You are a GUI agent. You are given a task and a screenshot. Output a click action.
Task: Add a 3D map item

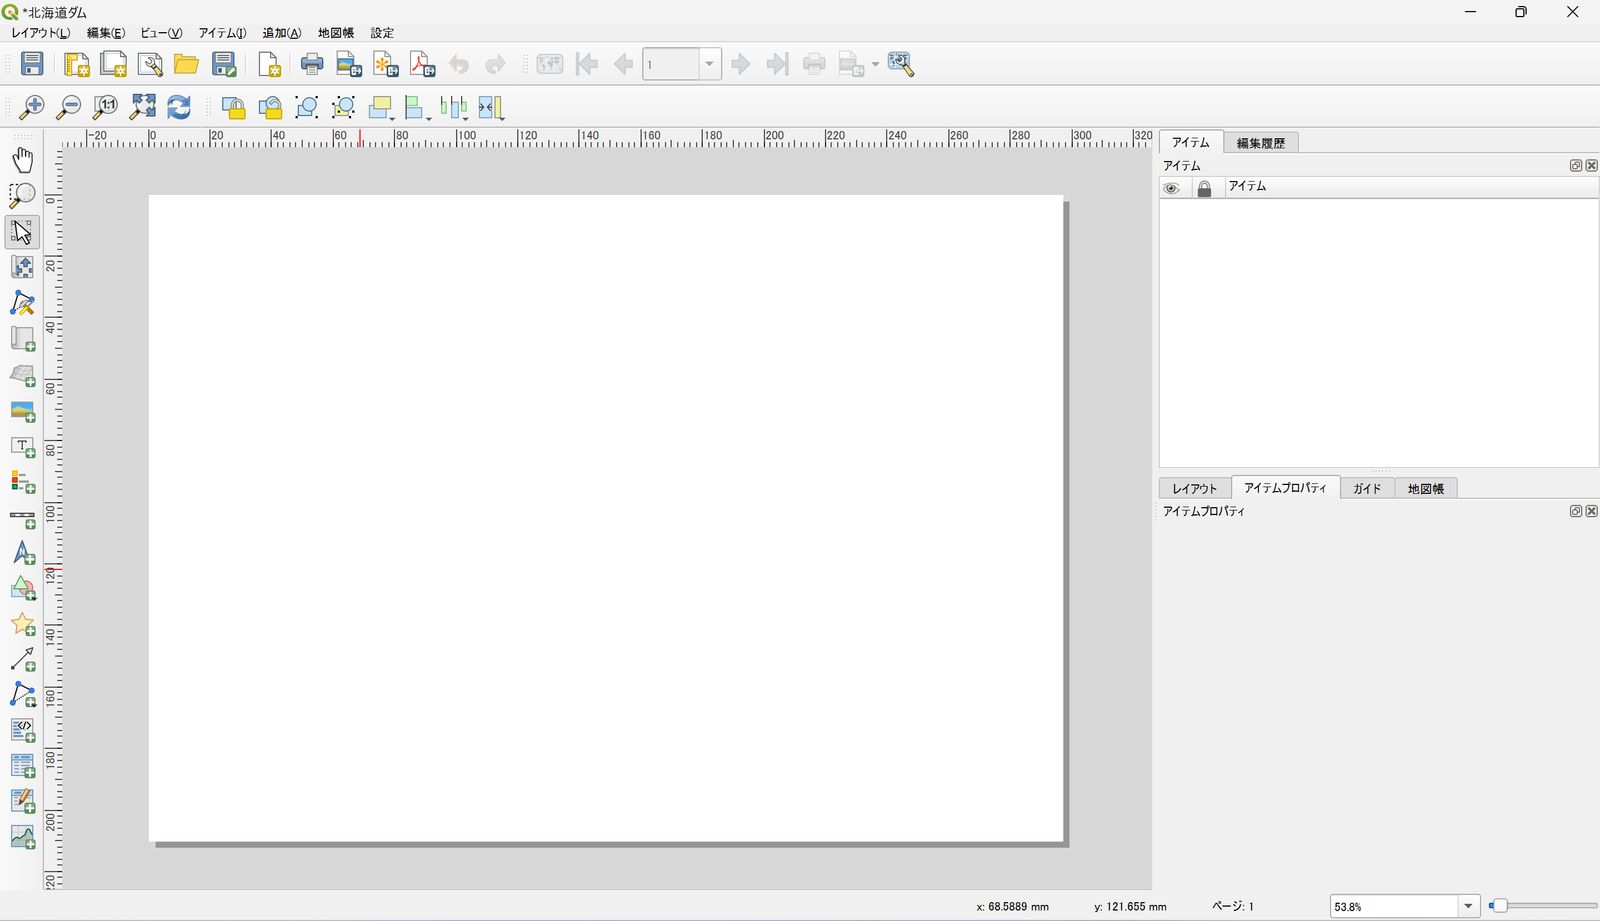22,375
